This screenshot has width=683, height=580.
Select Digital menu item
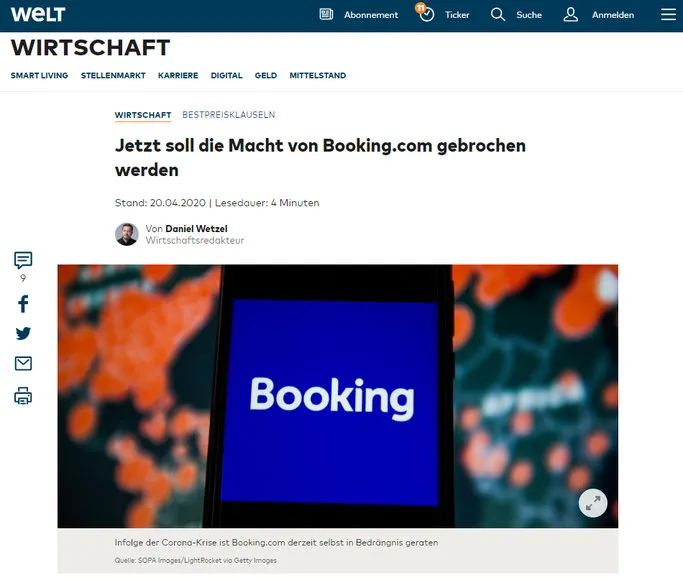227,75
